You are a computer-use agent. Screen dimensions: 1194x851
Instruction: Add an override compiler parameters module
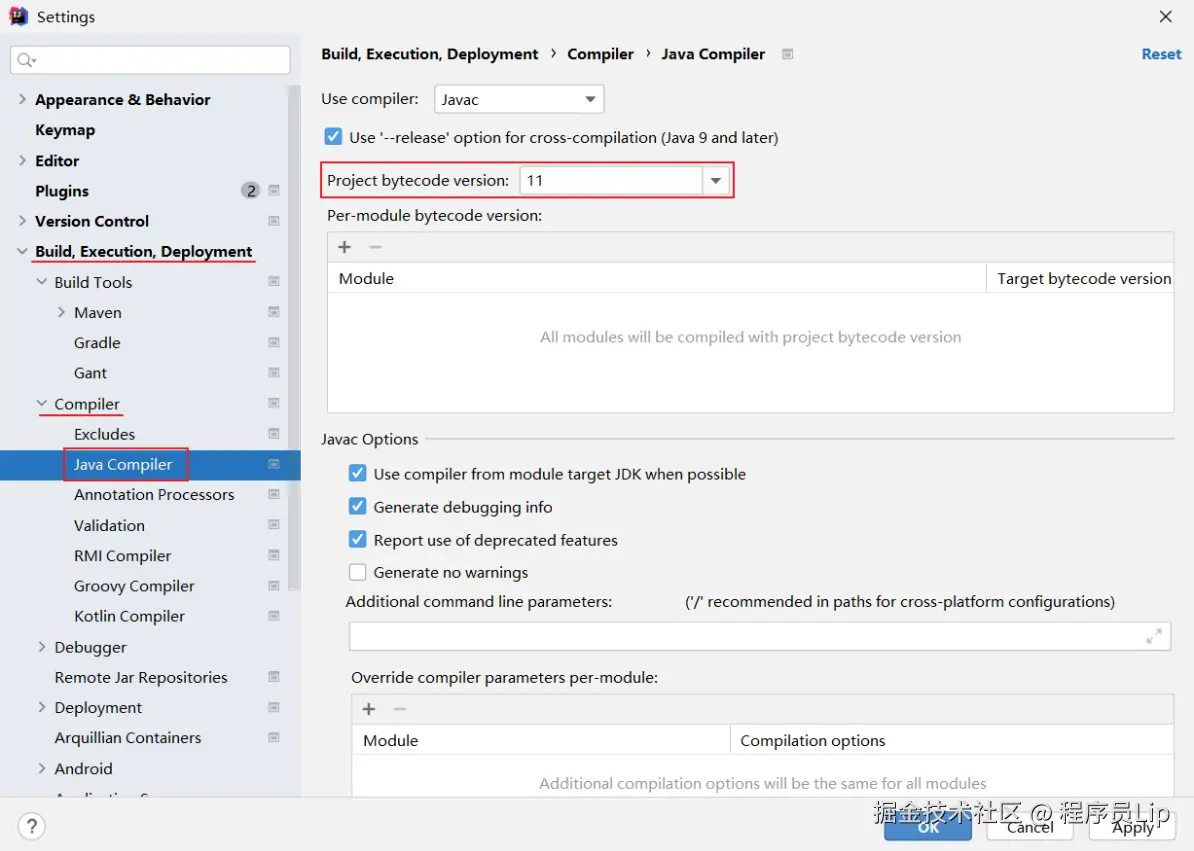pyautogui.click(x=369, y=709)
